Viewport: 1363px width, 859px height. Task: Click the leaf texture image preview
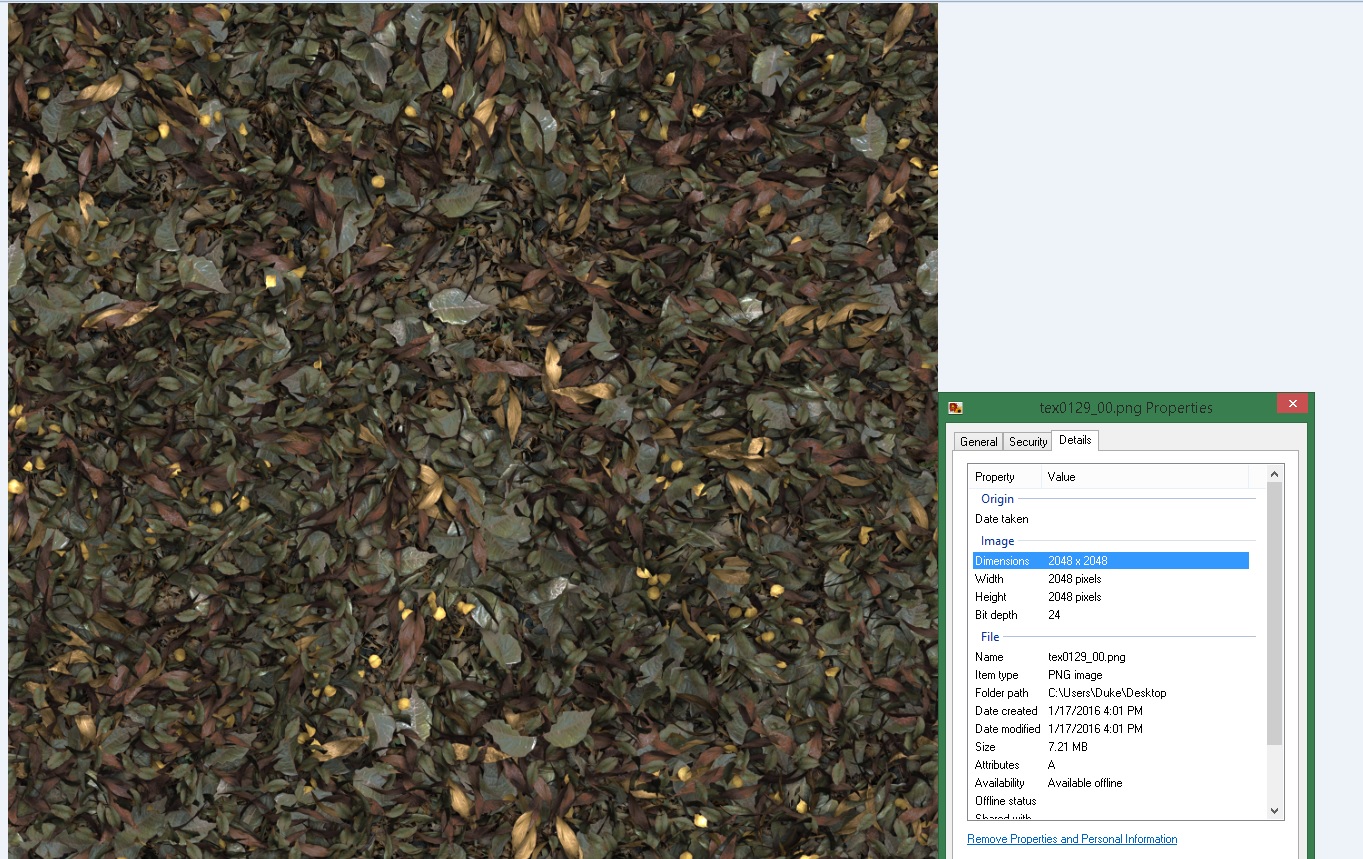[x=472, y=430]
